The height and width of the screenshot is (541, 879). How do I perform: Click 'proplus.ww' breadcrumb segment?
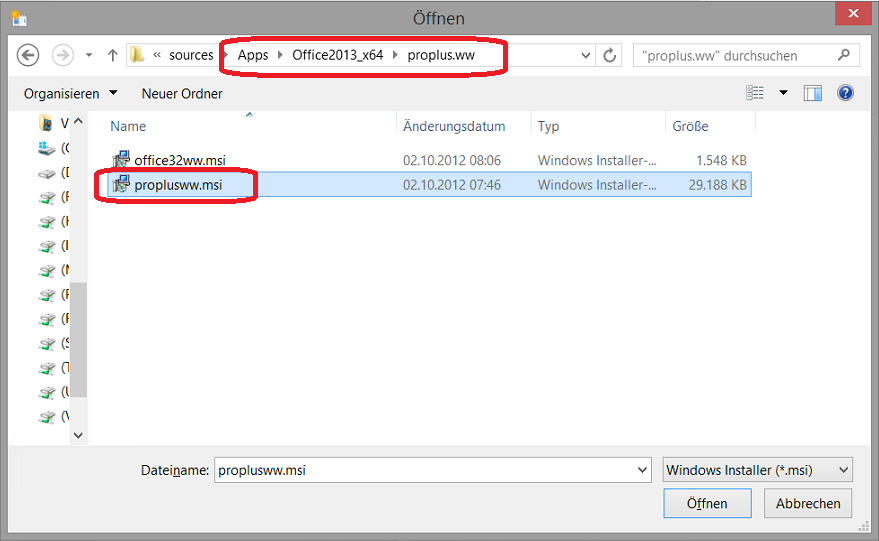click(441, 55)
